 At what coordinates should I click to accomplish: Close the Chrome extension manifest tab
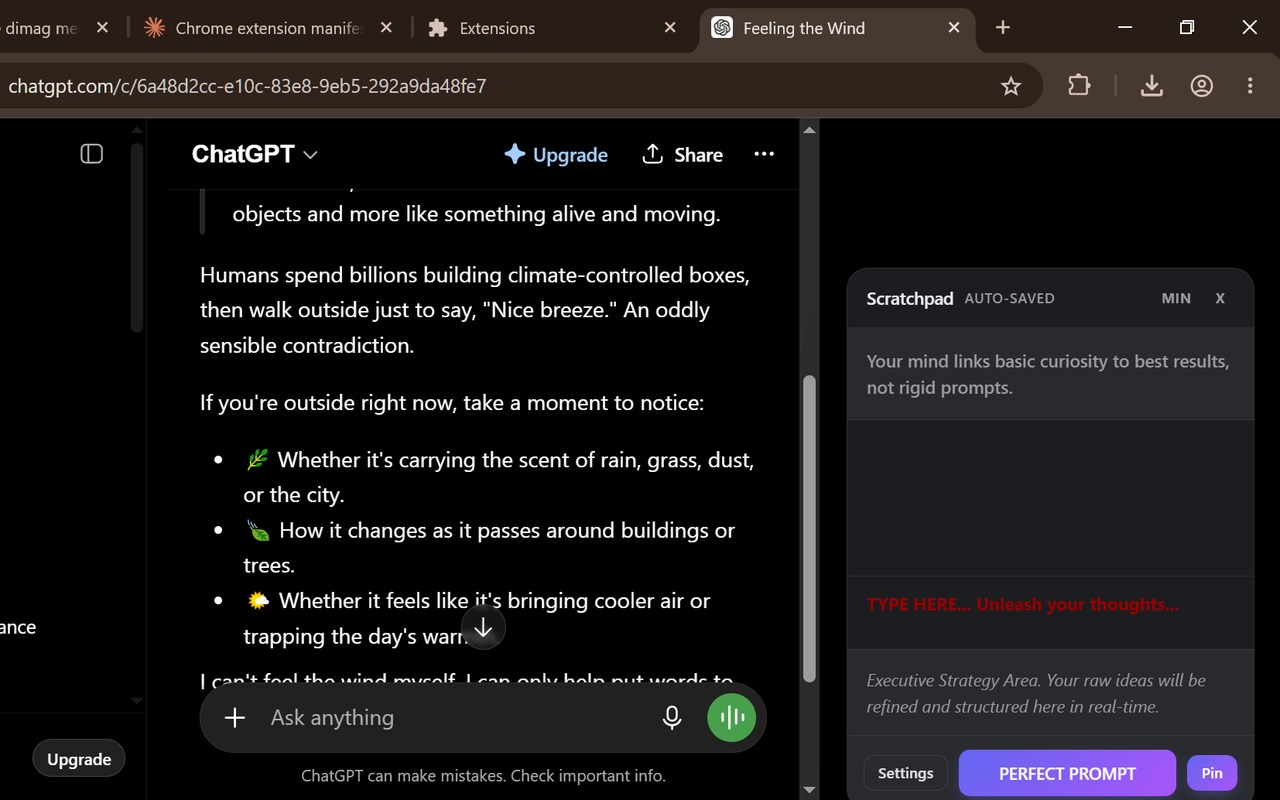(x=387, y=28)
